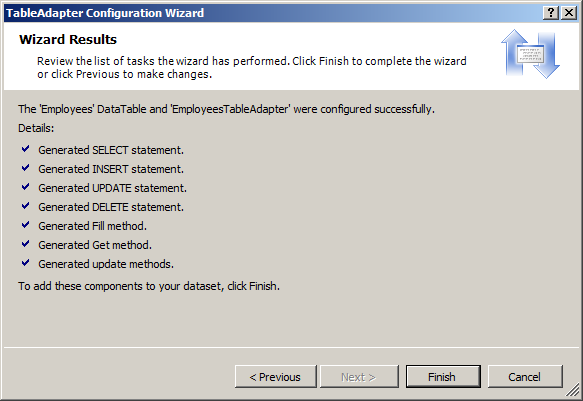Open help via the question mark button
This screenshot has width=583, height=401.
[551, 13]
